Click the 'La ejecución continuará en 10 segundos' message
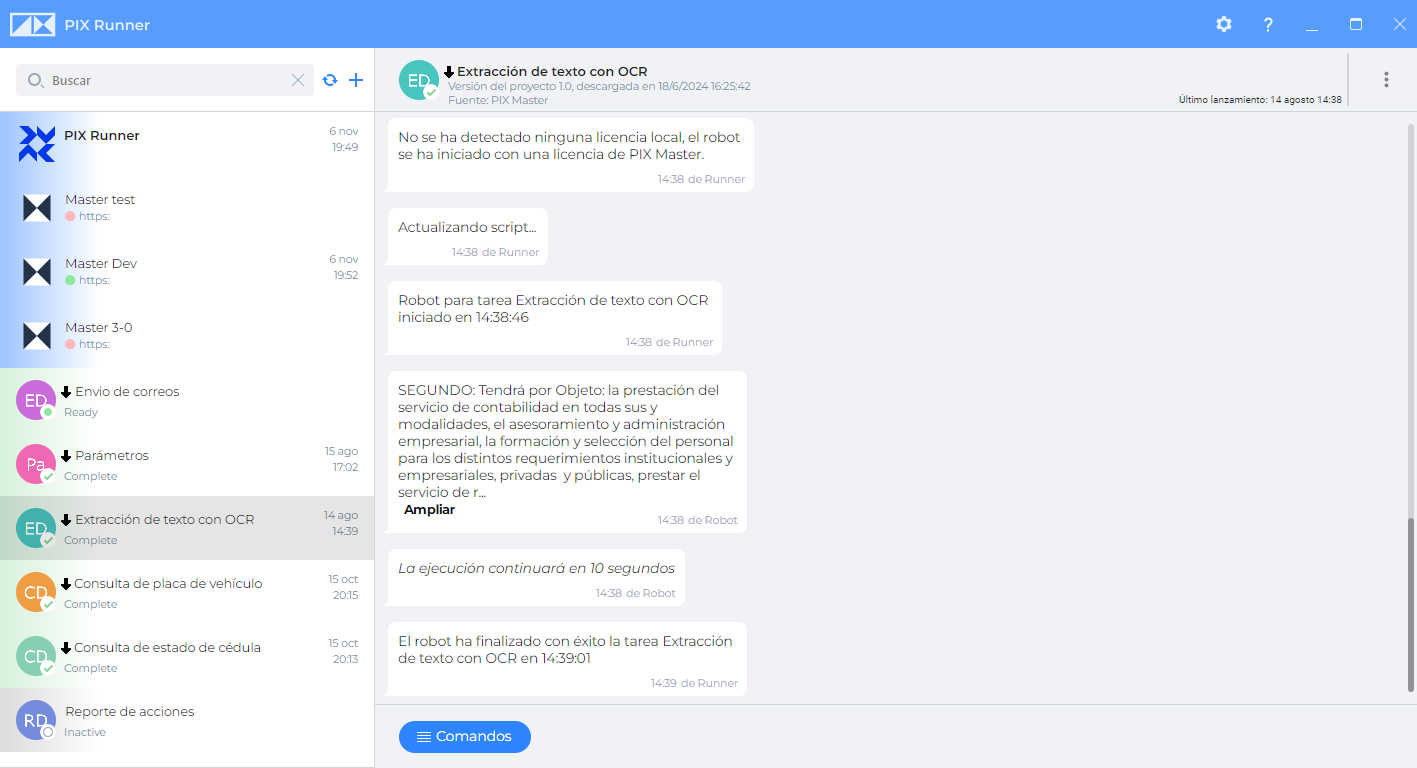The height and width of the screenshot is (768, 1417). [536, 578]
